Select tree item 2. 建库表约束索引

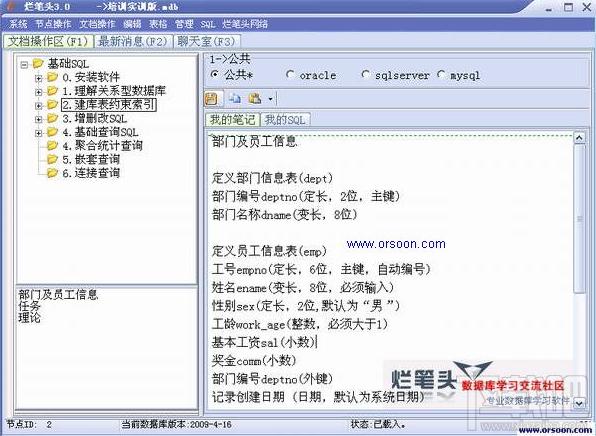[x=109, y=105]
